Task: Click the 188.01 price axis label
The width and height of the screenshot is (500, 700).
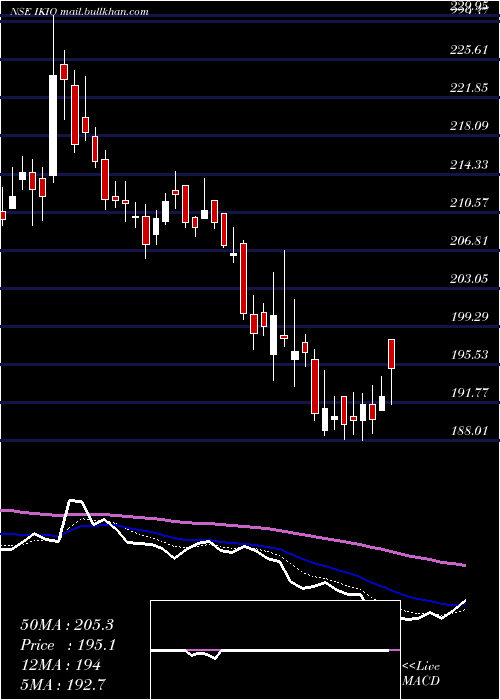Action: click(x=469, y=431)
